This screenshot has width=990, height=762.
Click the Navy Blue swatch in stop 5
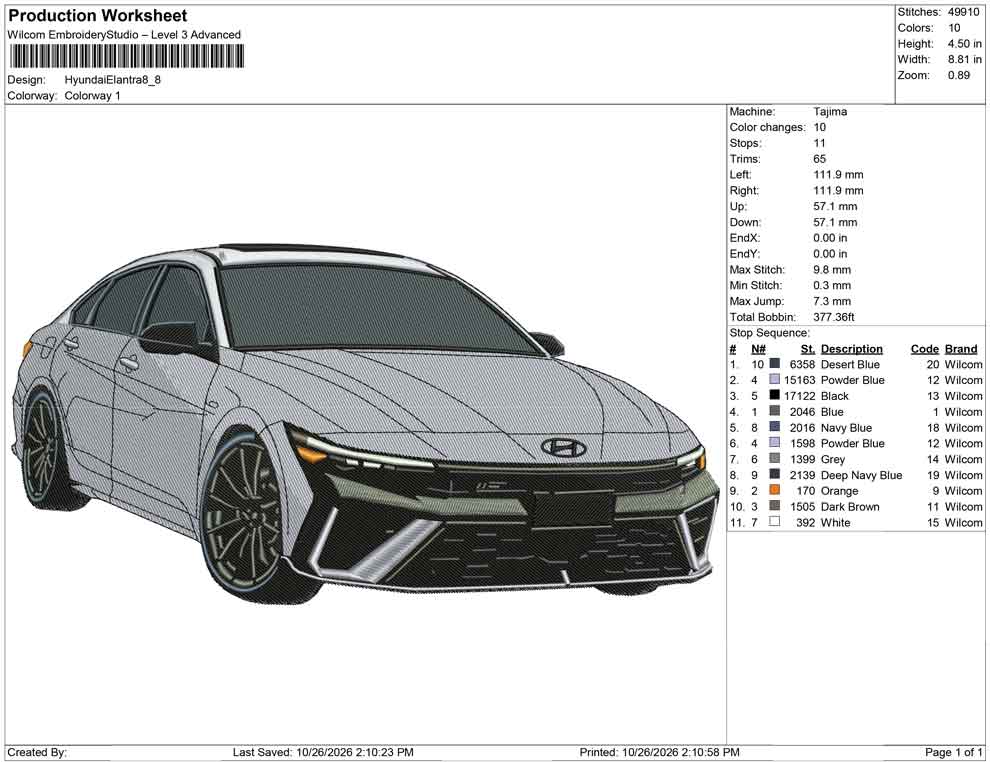(775, 427)
